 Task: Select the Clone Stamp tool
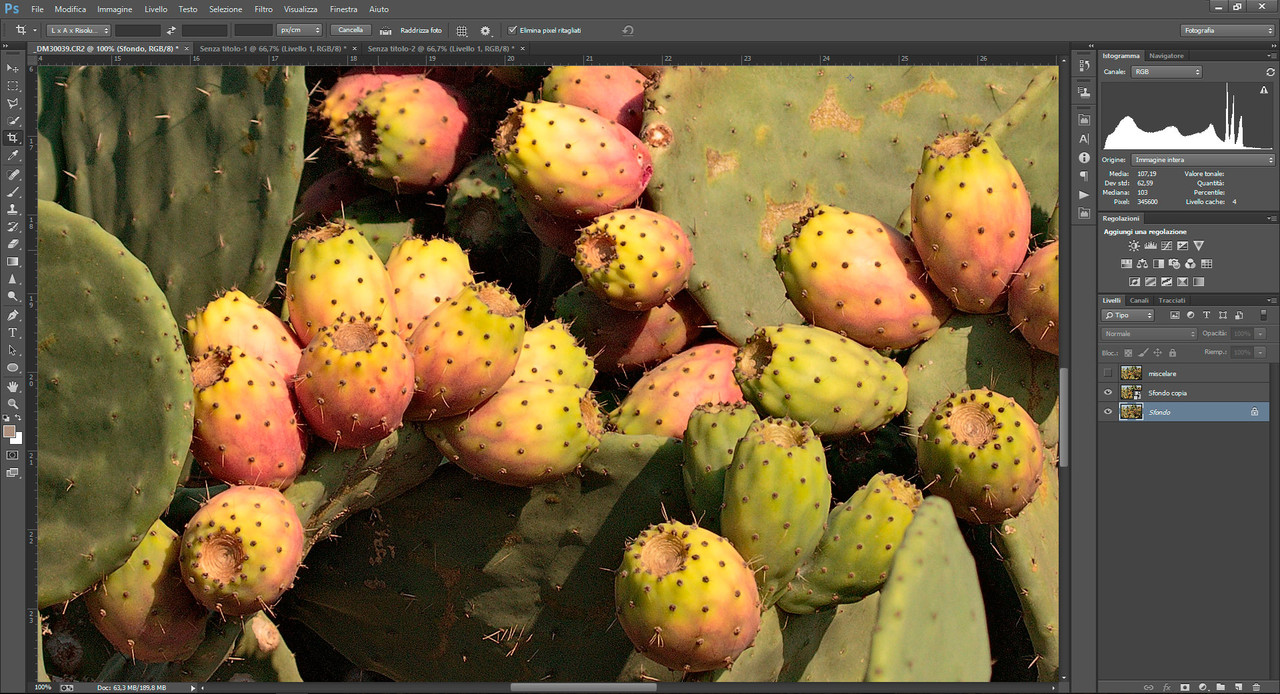(13, 209)
